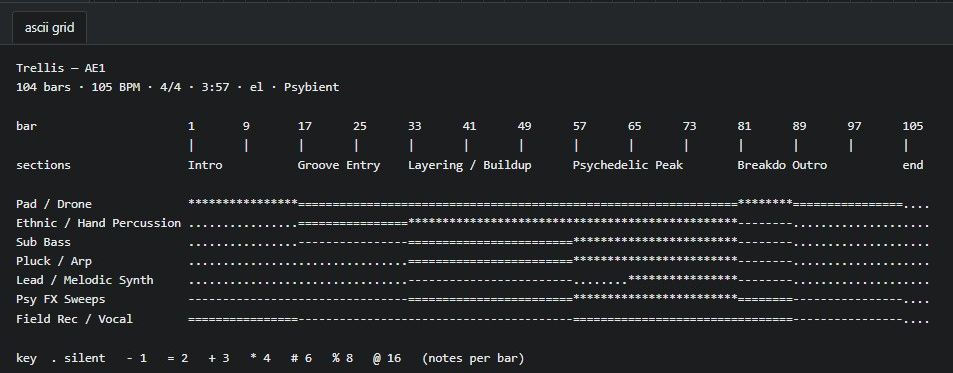953x373 pixels.
Task: Select the 'Psychedelic Peak' section label
Action: click(x=628, y=165)
